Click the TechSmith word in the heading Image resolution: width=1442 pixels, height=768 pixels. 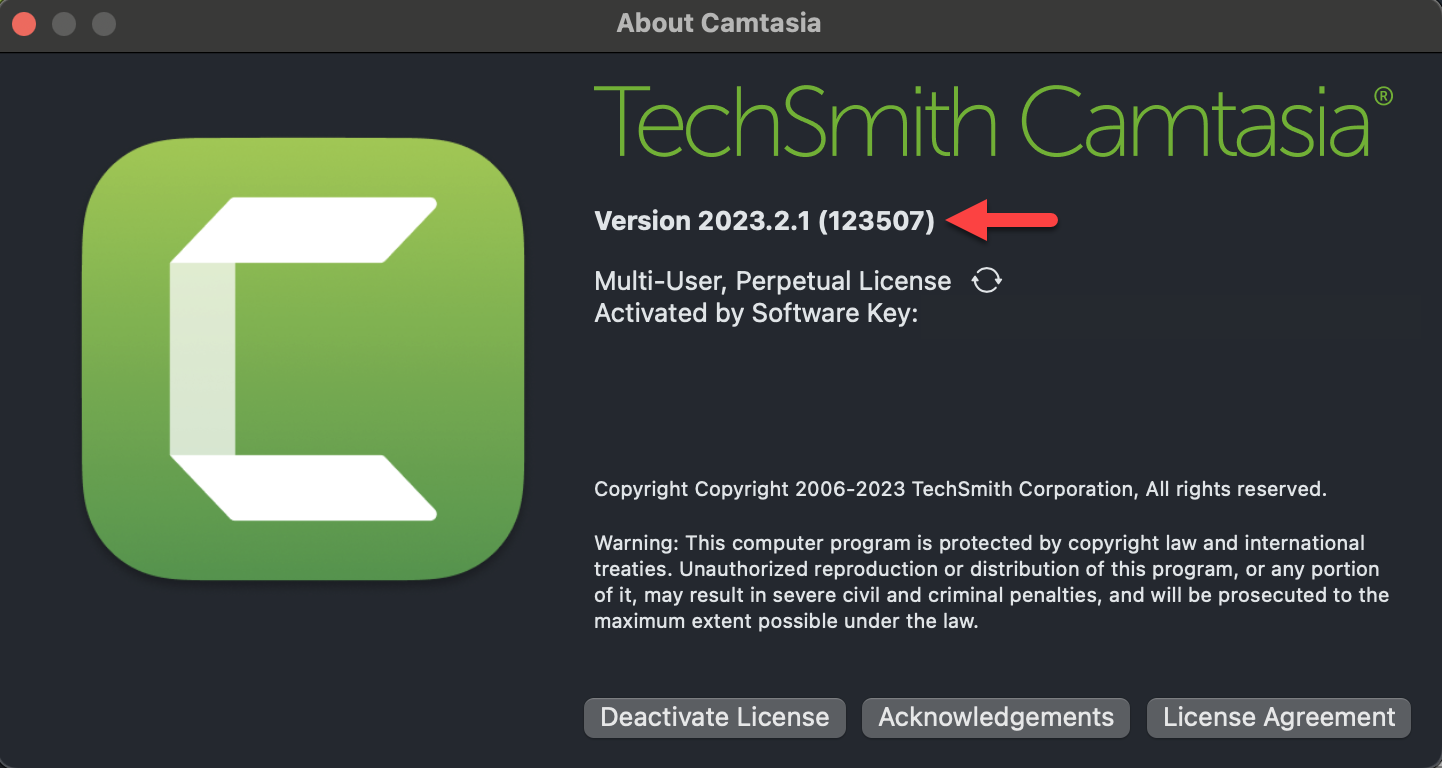pos(796,122)
